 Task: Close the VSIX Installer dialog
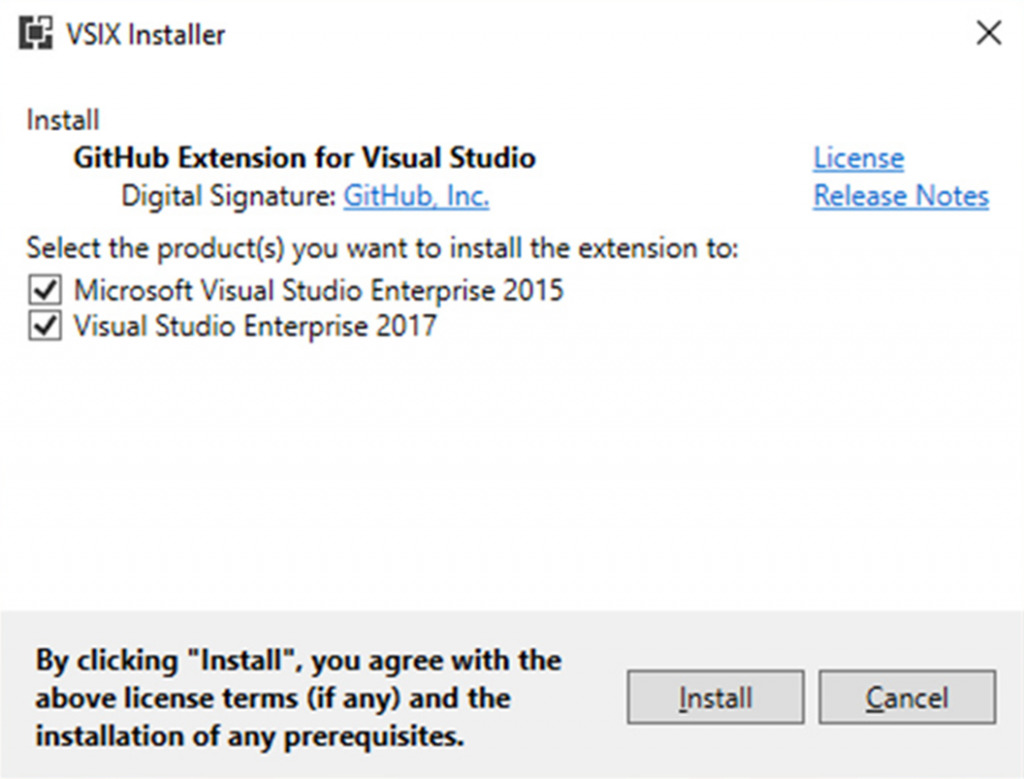click(988, 34)
